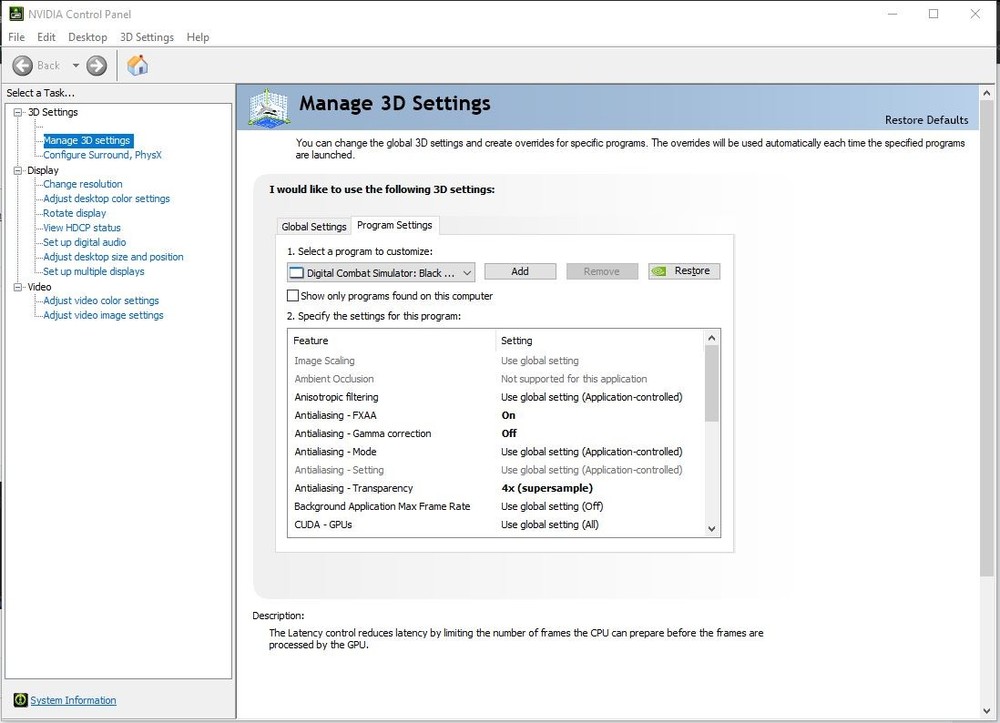1000x723 pixels.
Task: Click the Restore button
Action: tap(684, 271)
